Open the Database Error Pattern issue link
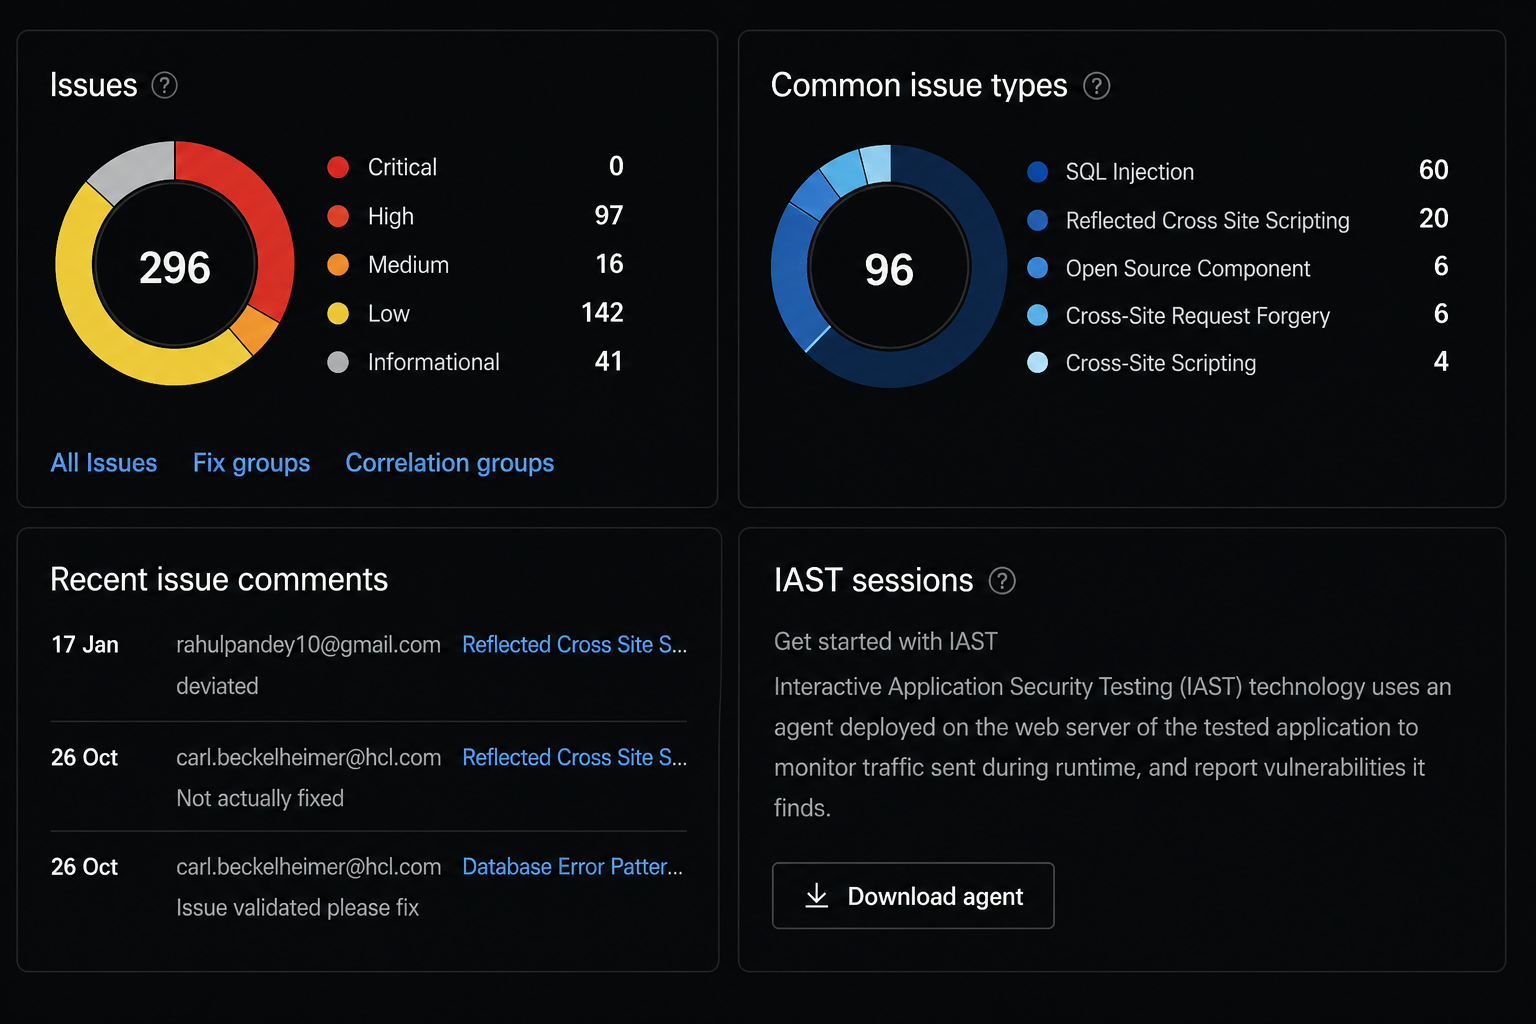Viewport: 1536px width, 1024px height. (573, 867)
